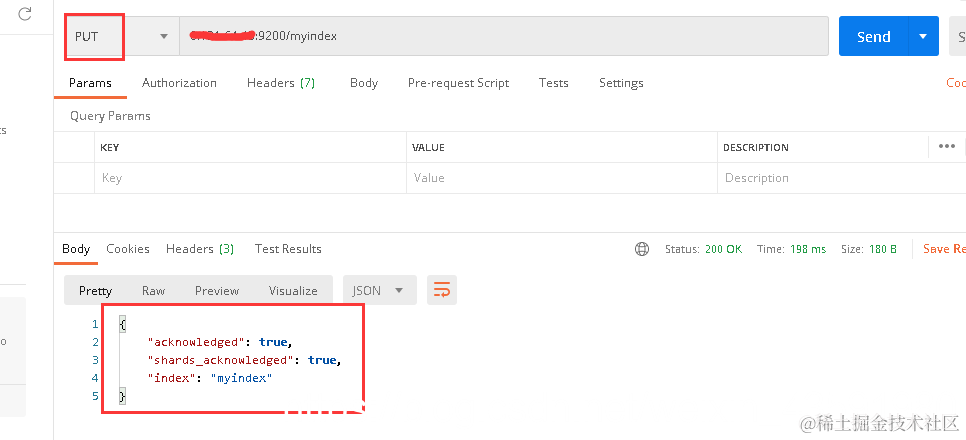The height and width of the screenshot is (440, 966).
Task: Click the Size 180 B text
Action: point(869,249)
